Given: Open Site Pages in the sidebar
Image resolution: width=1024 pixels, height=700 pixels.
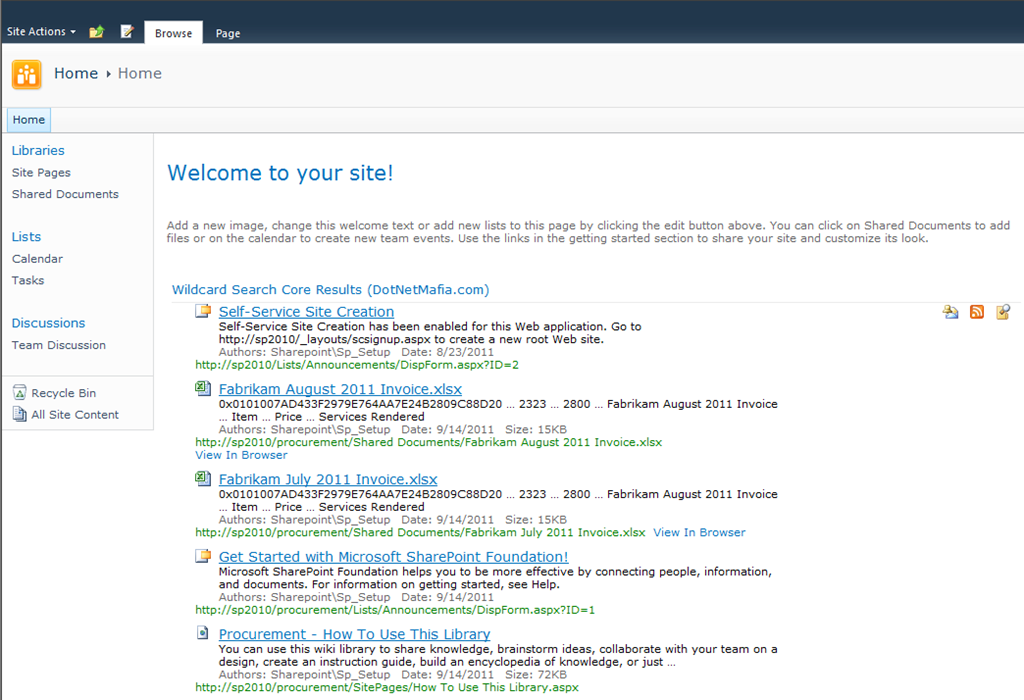Looking at the screenshot, I should pyautogui.click(x=41, y=172).
